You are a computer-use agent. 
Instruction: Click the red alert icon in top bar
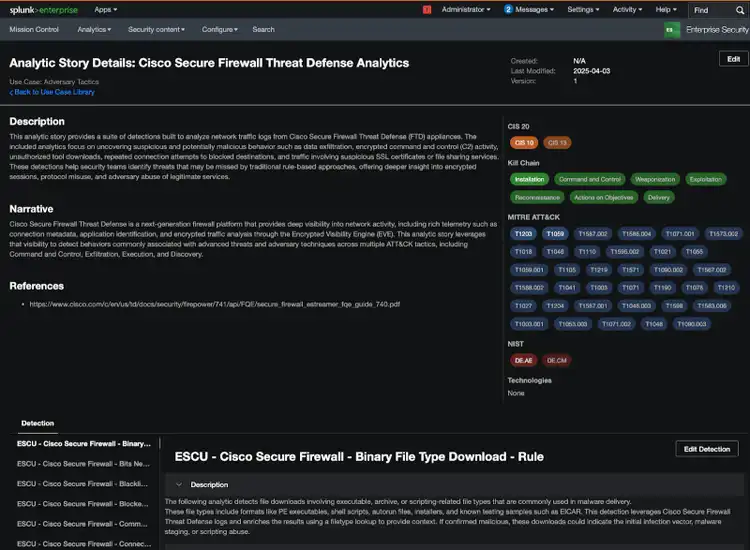[426, 9]
